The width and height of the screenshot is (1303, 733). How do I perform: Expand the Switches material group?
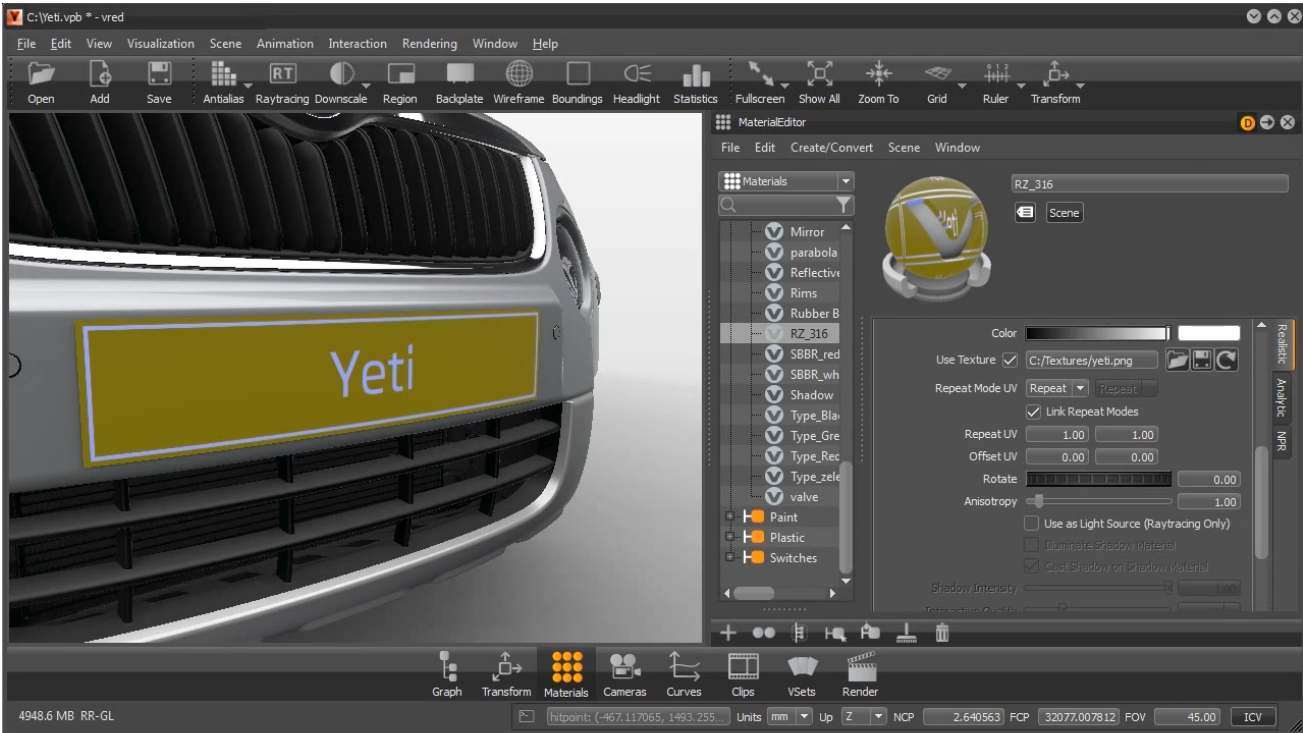click(730, 558)
